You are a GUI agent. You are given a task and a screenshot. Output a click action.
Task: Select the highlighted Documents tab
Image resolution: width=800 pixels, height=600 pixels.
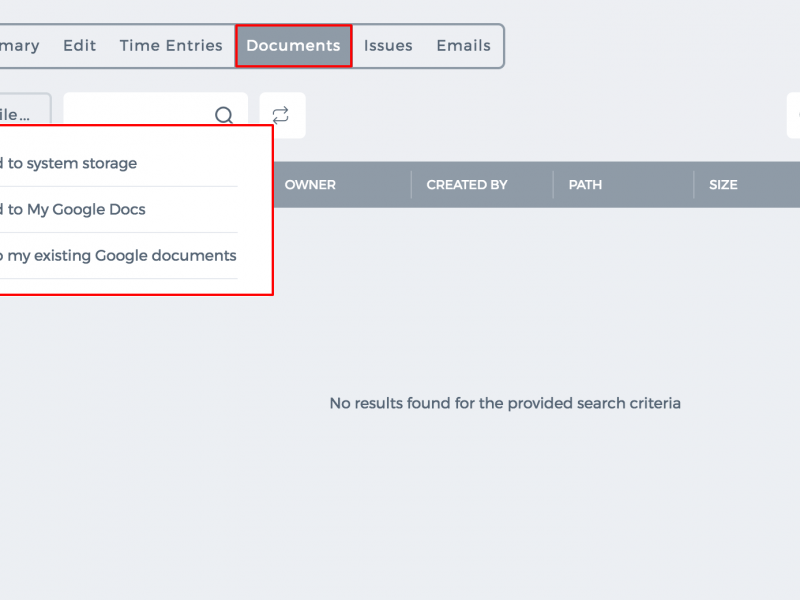click(293, 45)
